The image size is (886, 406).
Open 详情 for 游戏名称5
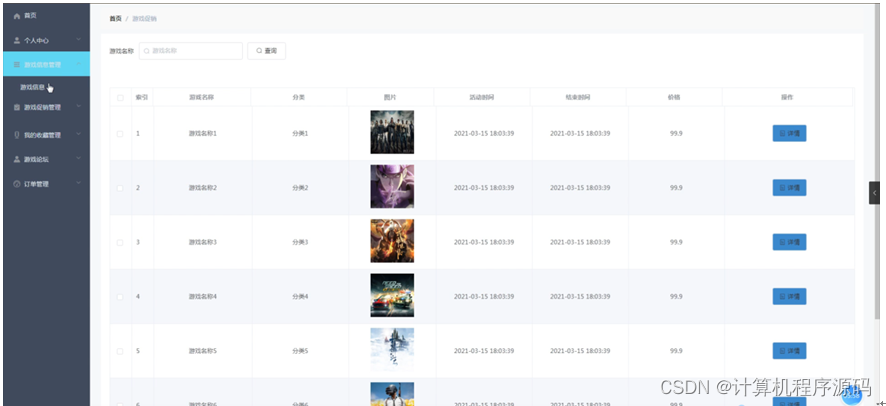click(x=789, y=351)
